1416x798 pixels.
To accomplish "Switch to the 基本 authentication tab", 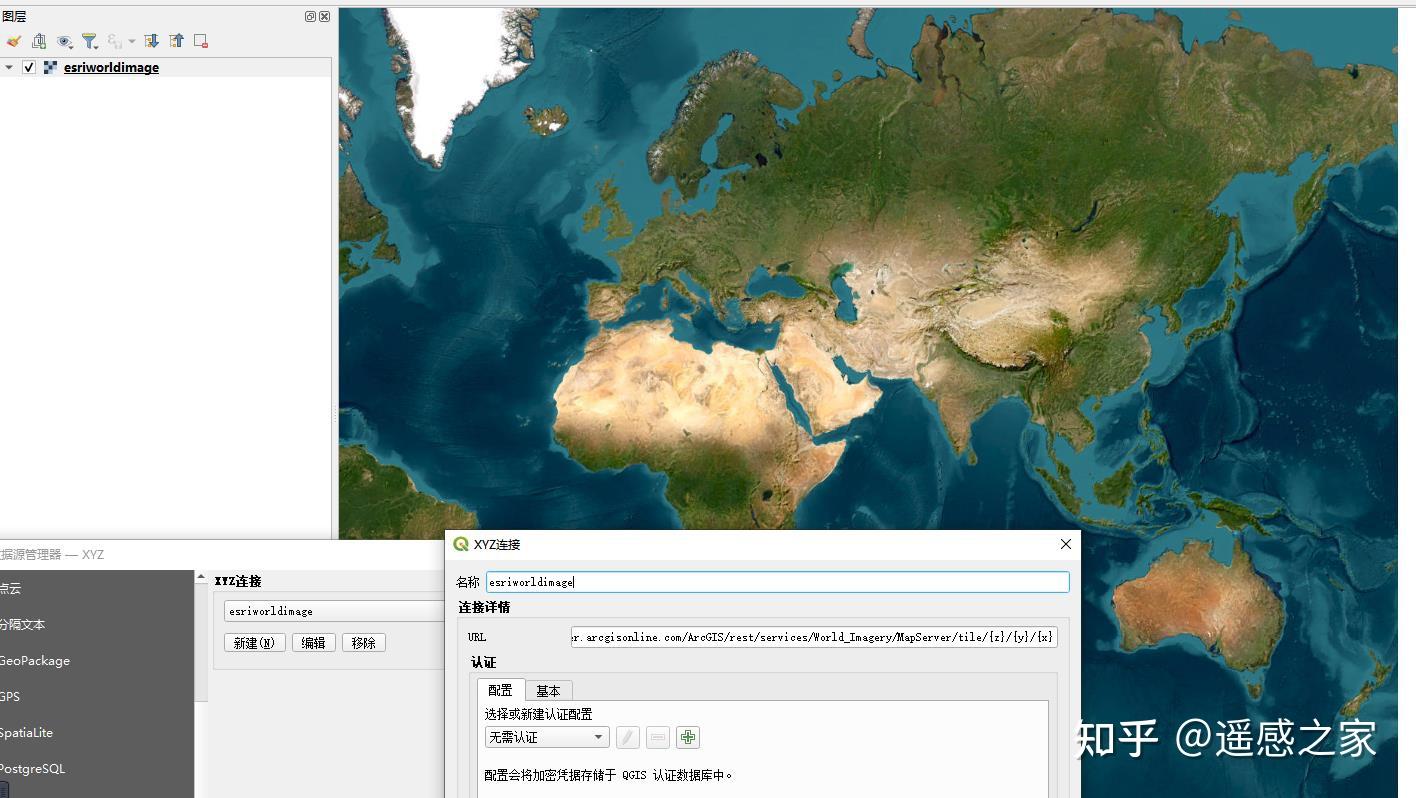I will coord(548,690).
